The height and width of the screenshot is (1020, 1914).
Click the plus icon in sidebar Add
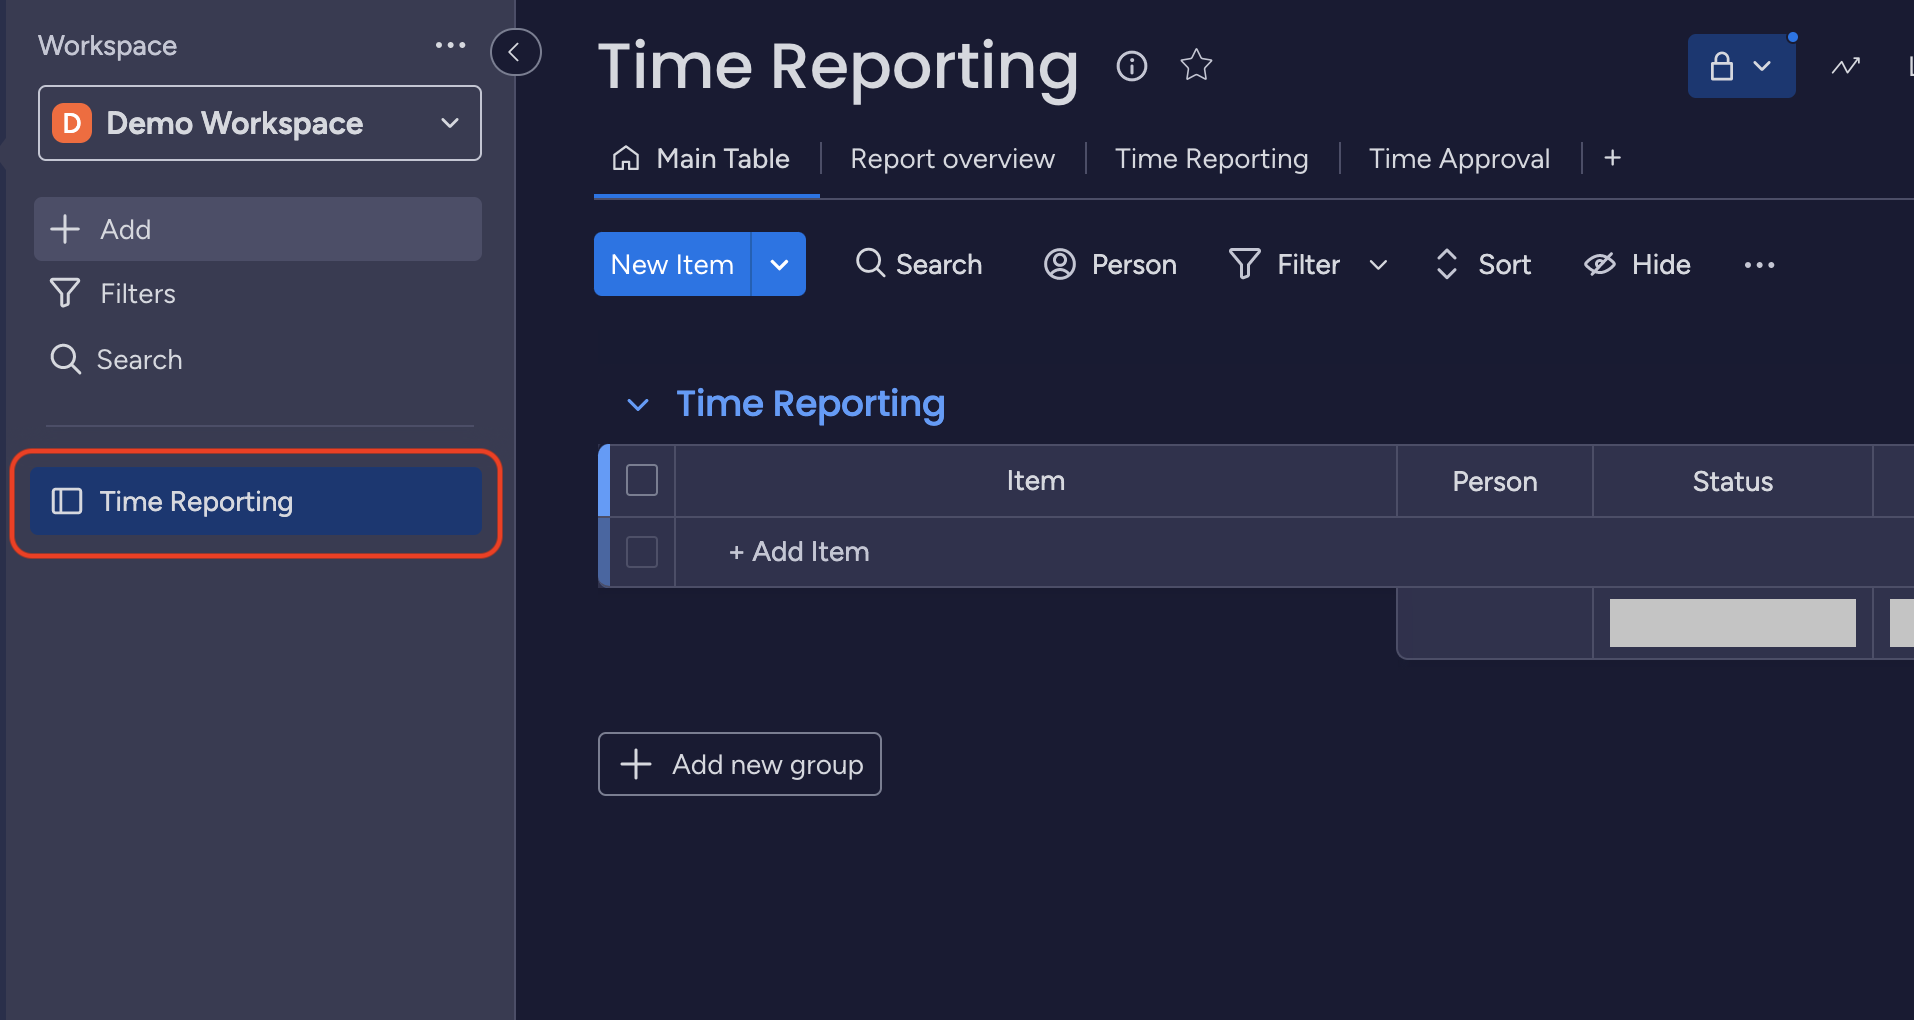click(x=65, y=229)
